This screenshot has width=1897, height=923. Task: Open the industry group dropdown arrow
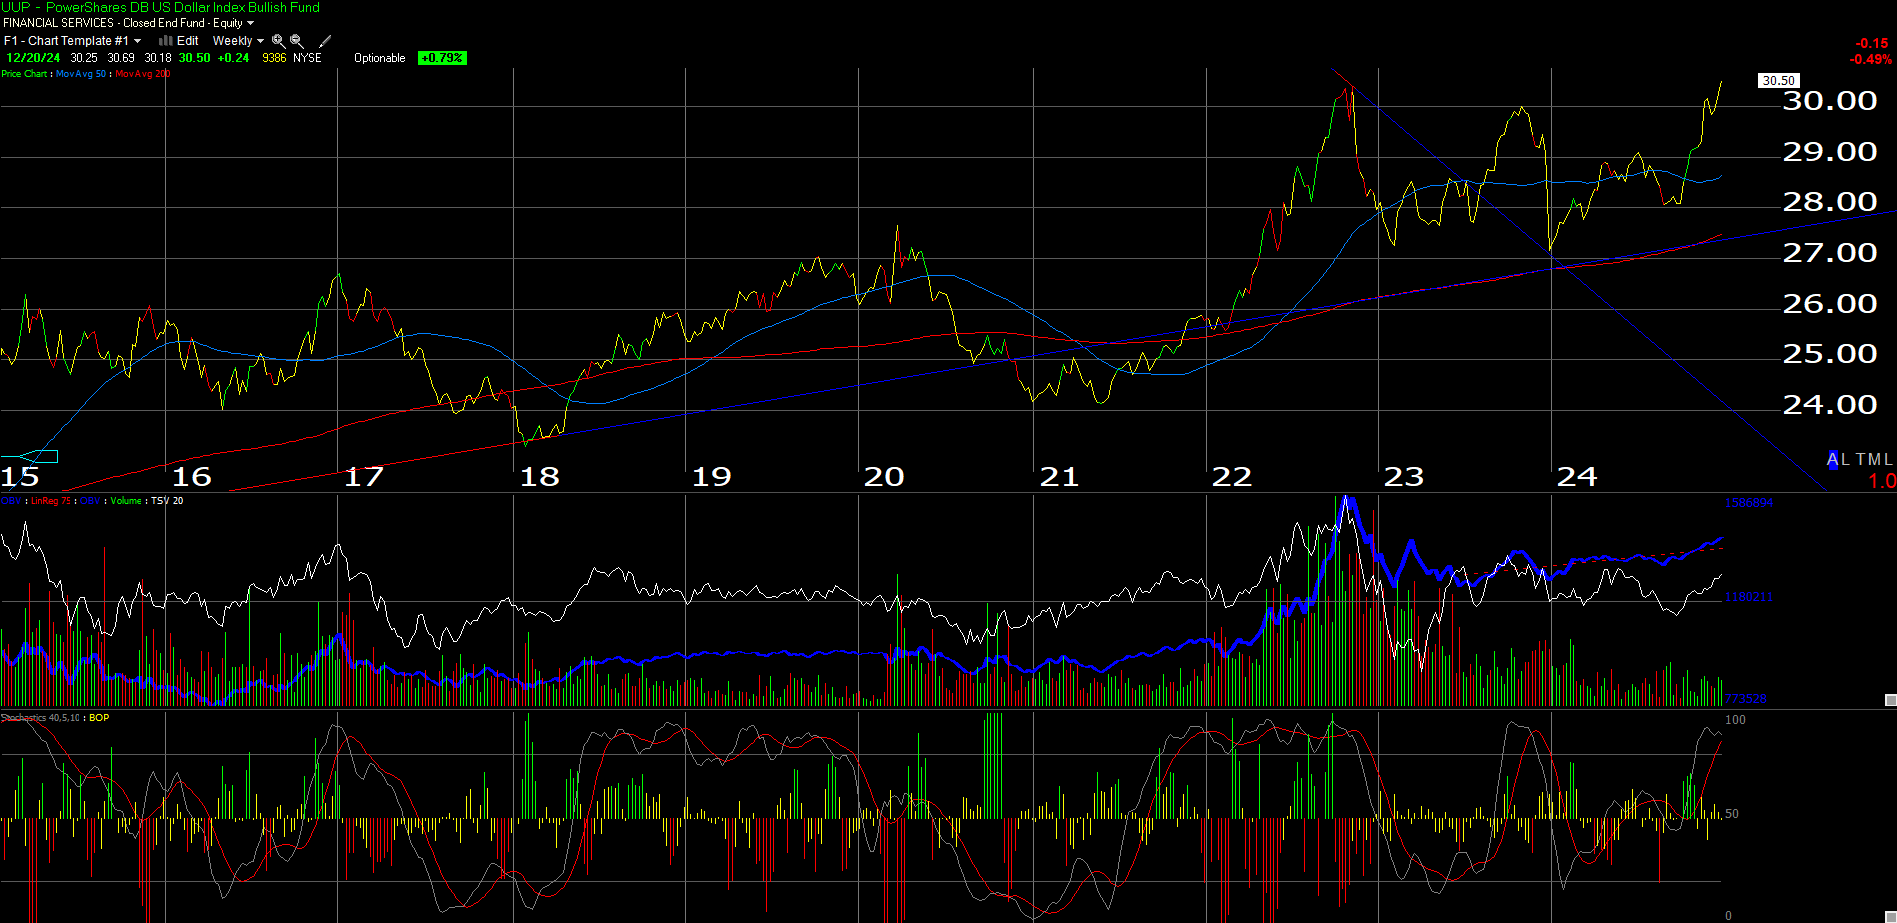point(250,23)
